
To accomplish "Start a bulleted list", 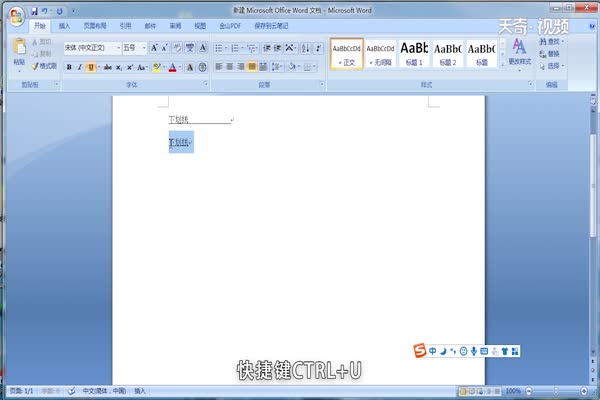I will [218, 48].
